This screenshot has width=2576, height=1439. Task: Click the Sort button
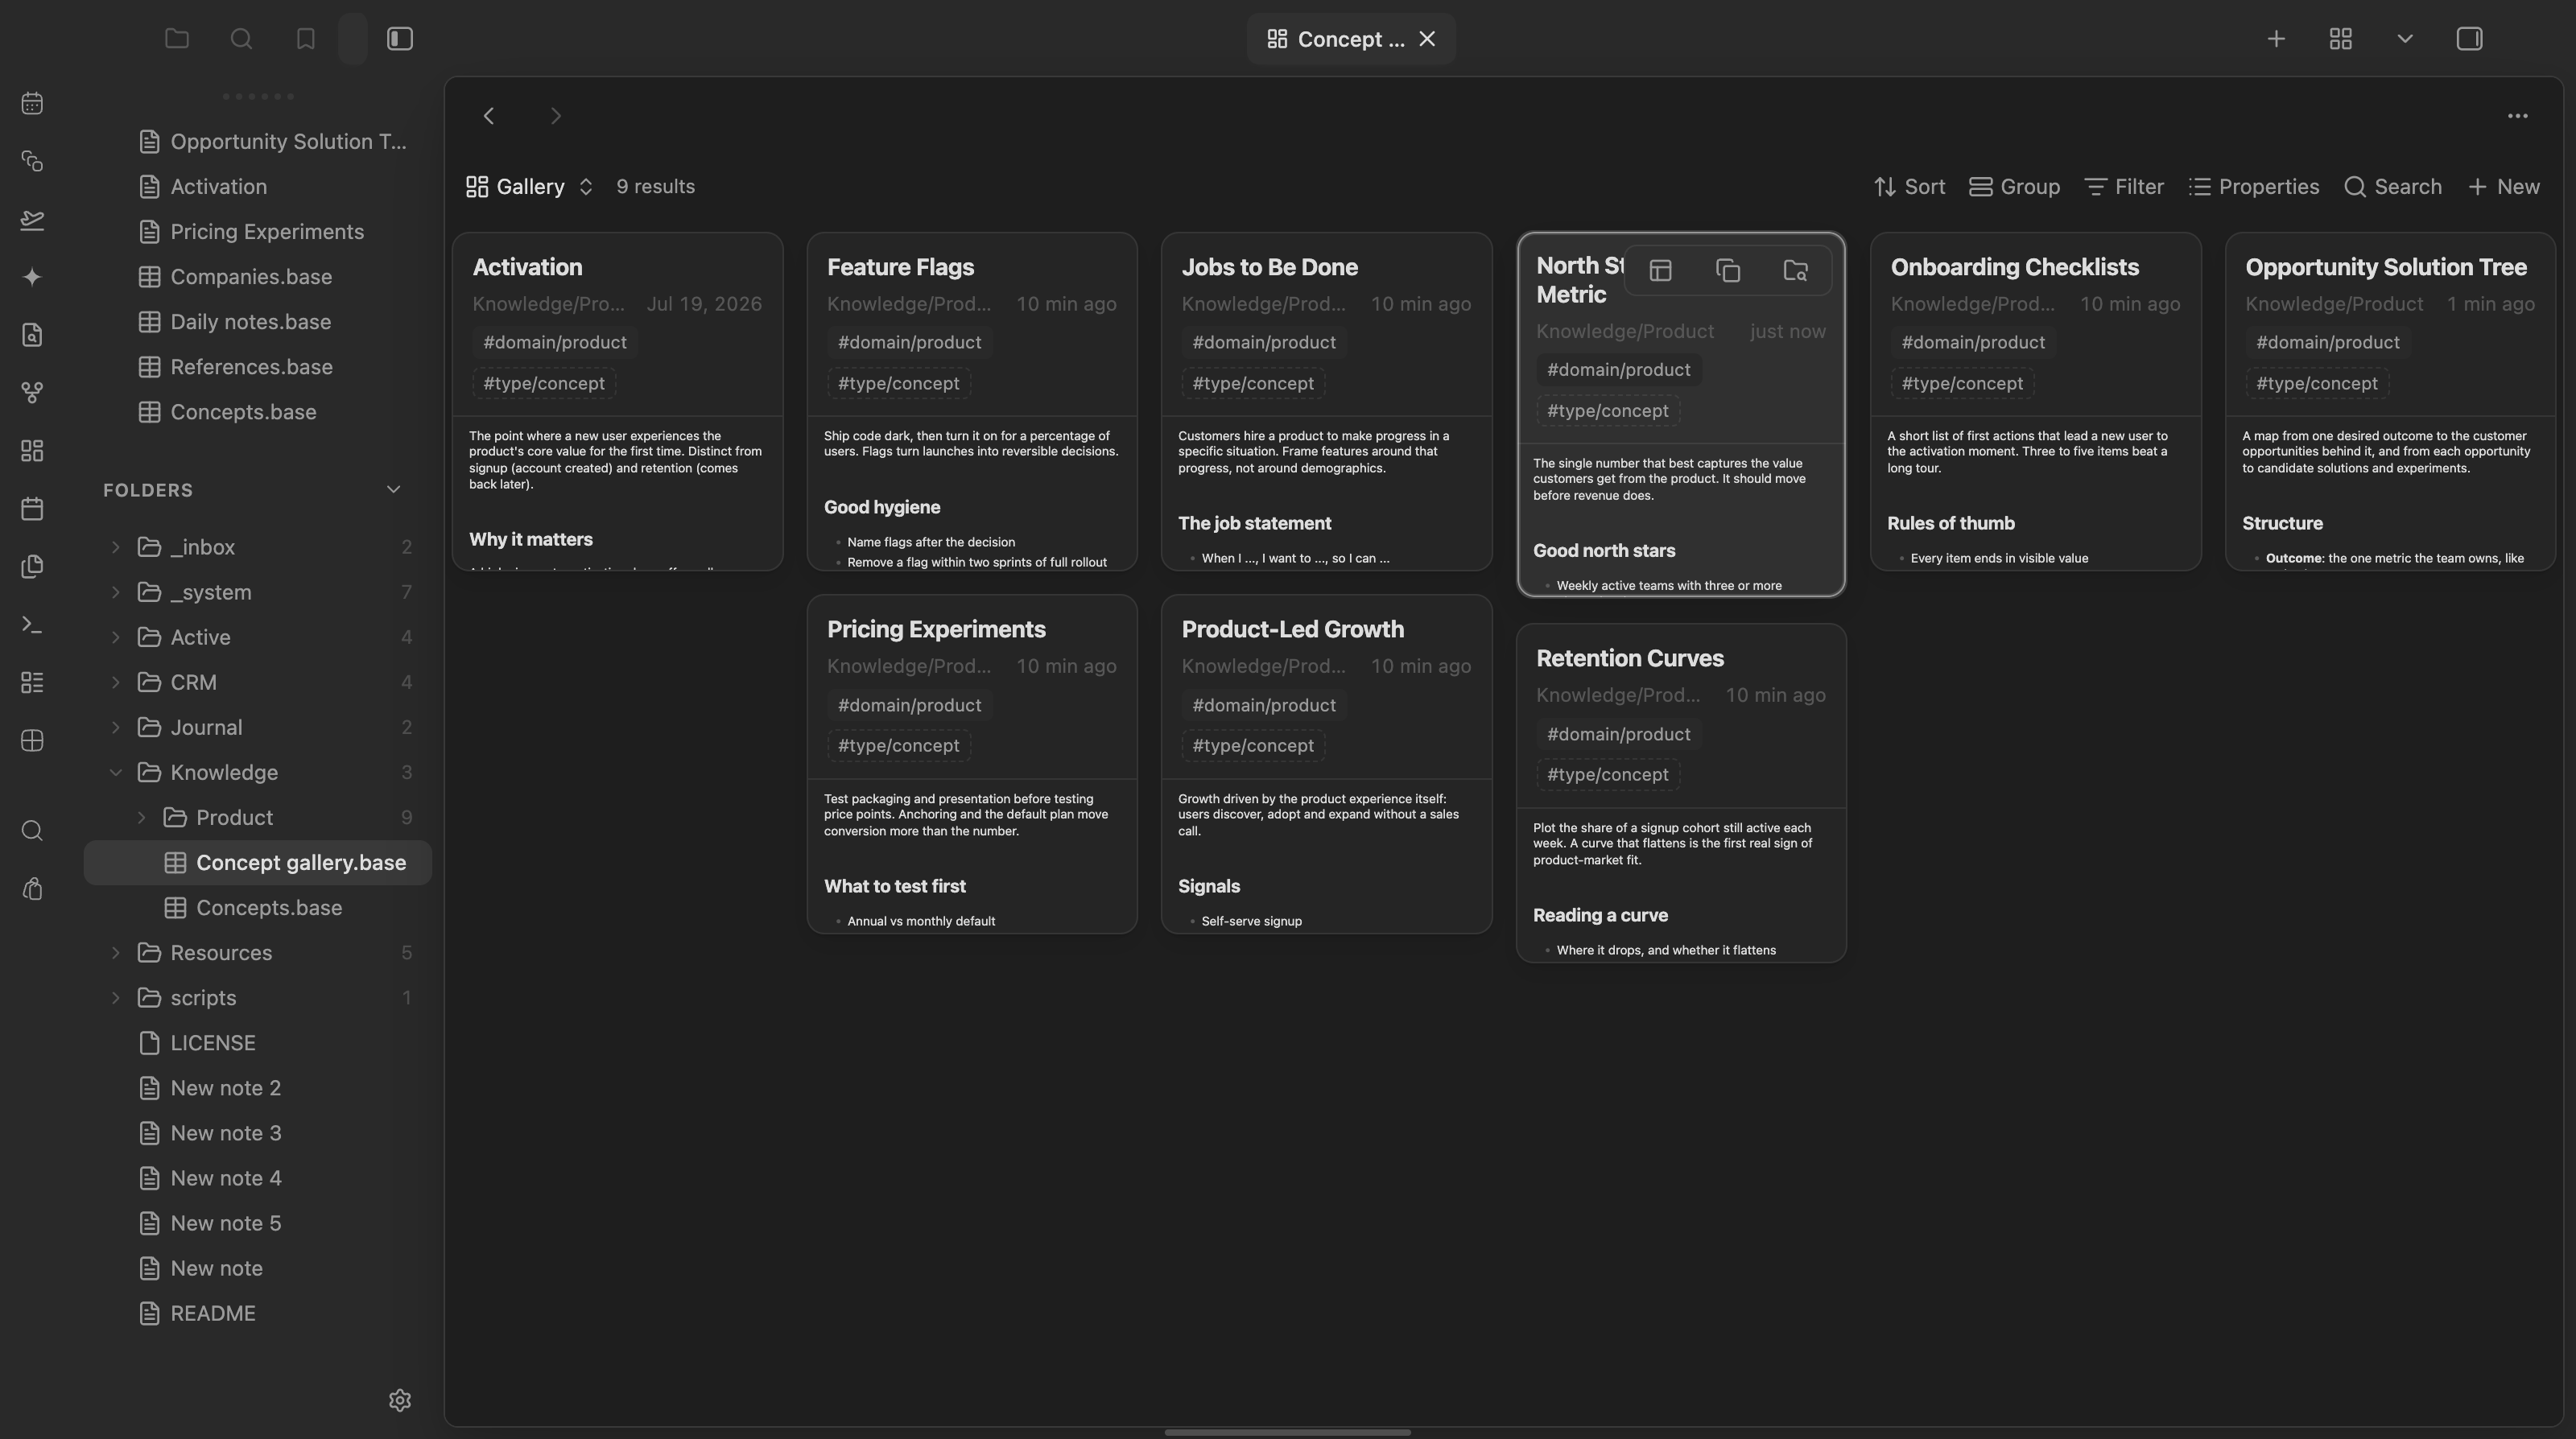pos(1909,187)
